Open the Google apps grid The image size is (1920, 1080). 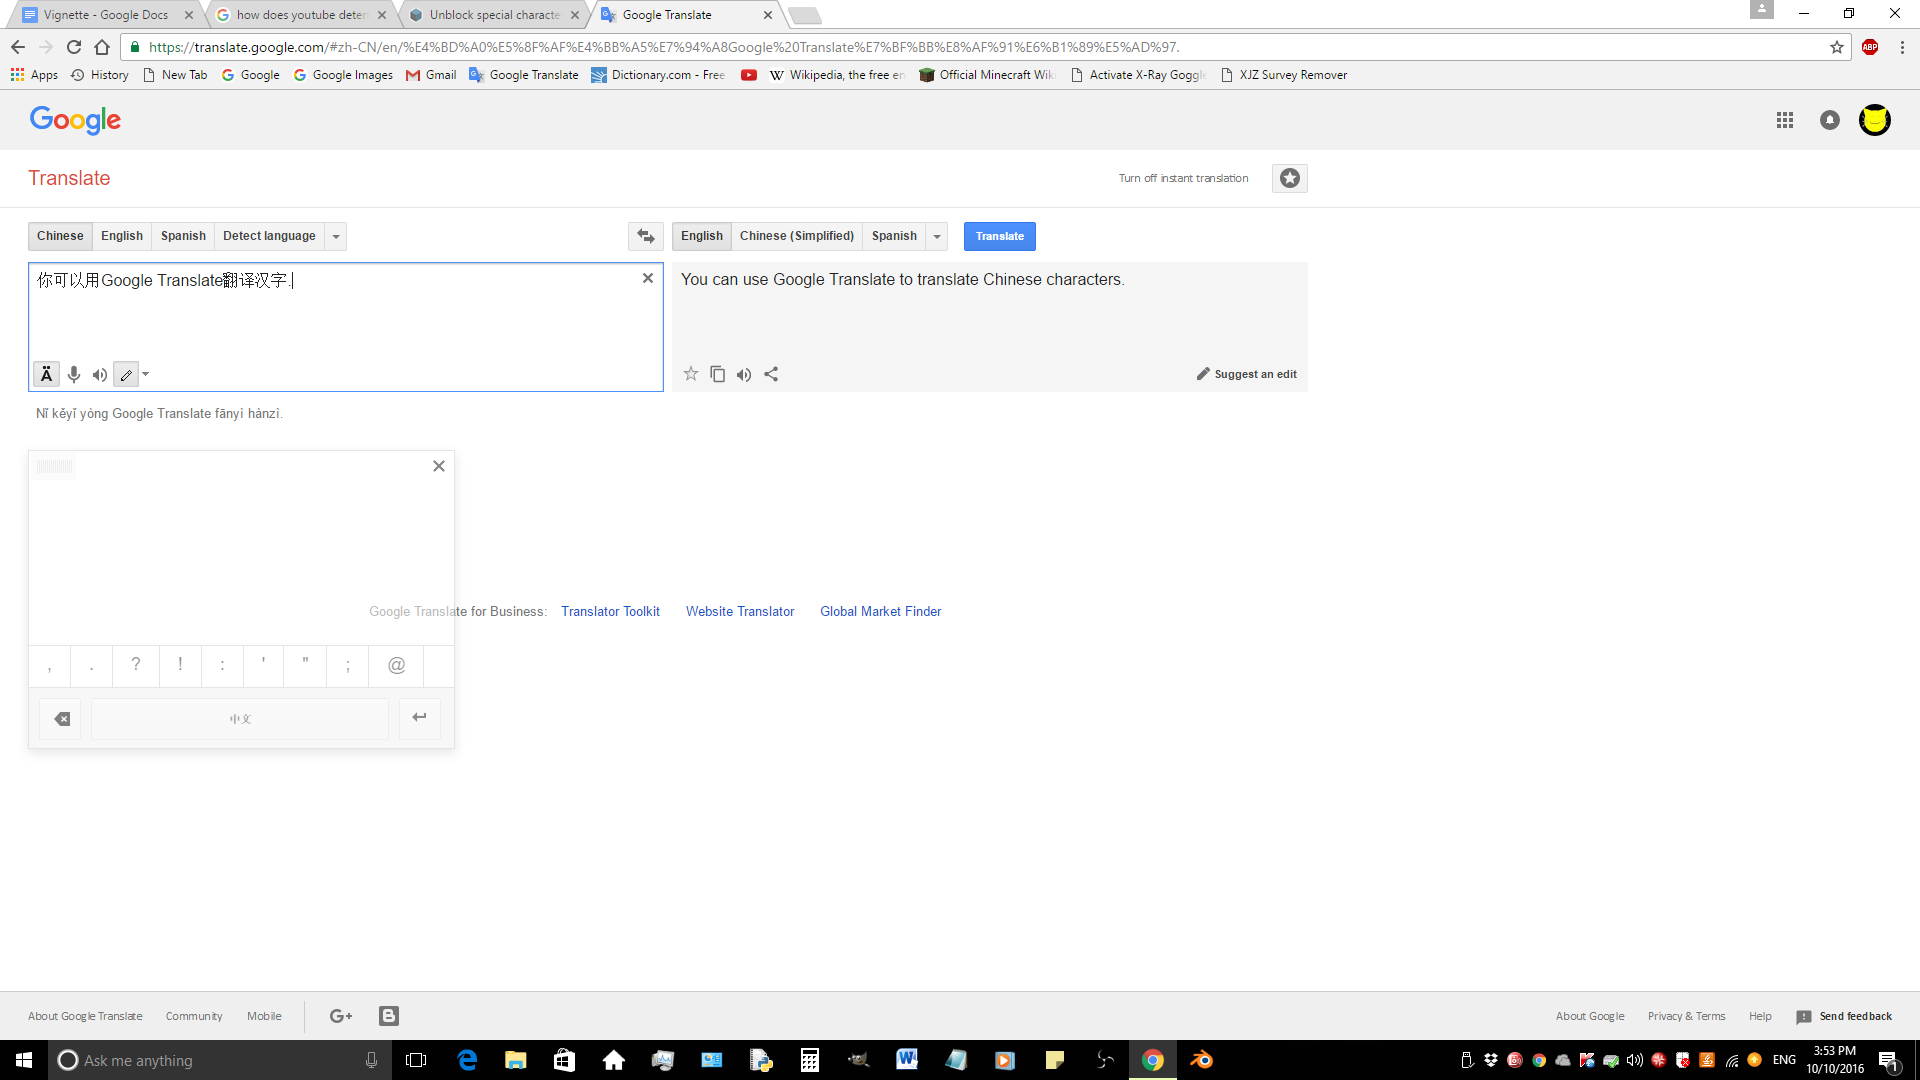tap(1785, 120)
